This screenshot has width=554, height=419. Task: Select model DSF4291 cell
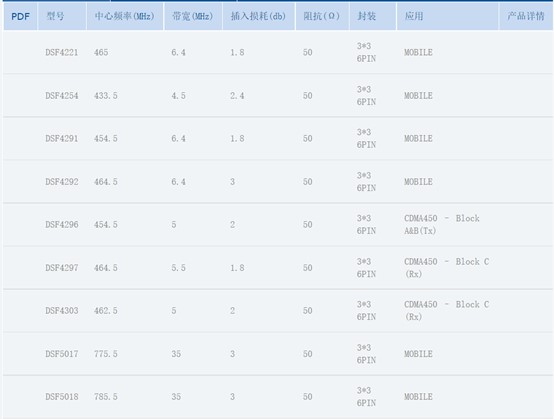[61, 138]
